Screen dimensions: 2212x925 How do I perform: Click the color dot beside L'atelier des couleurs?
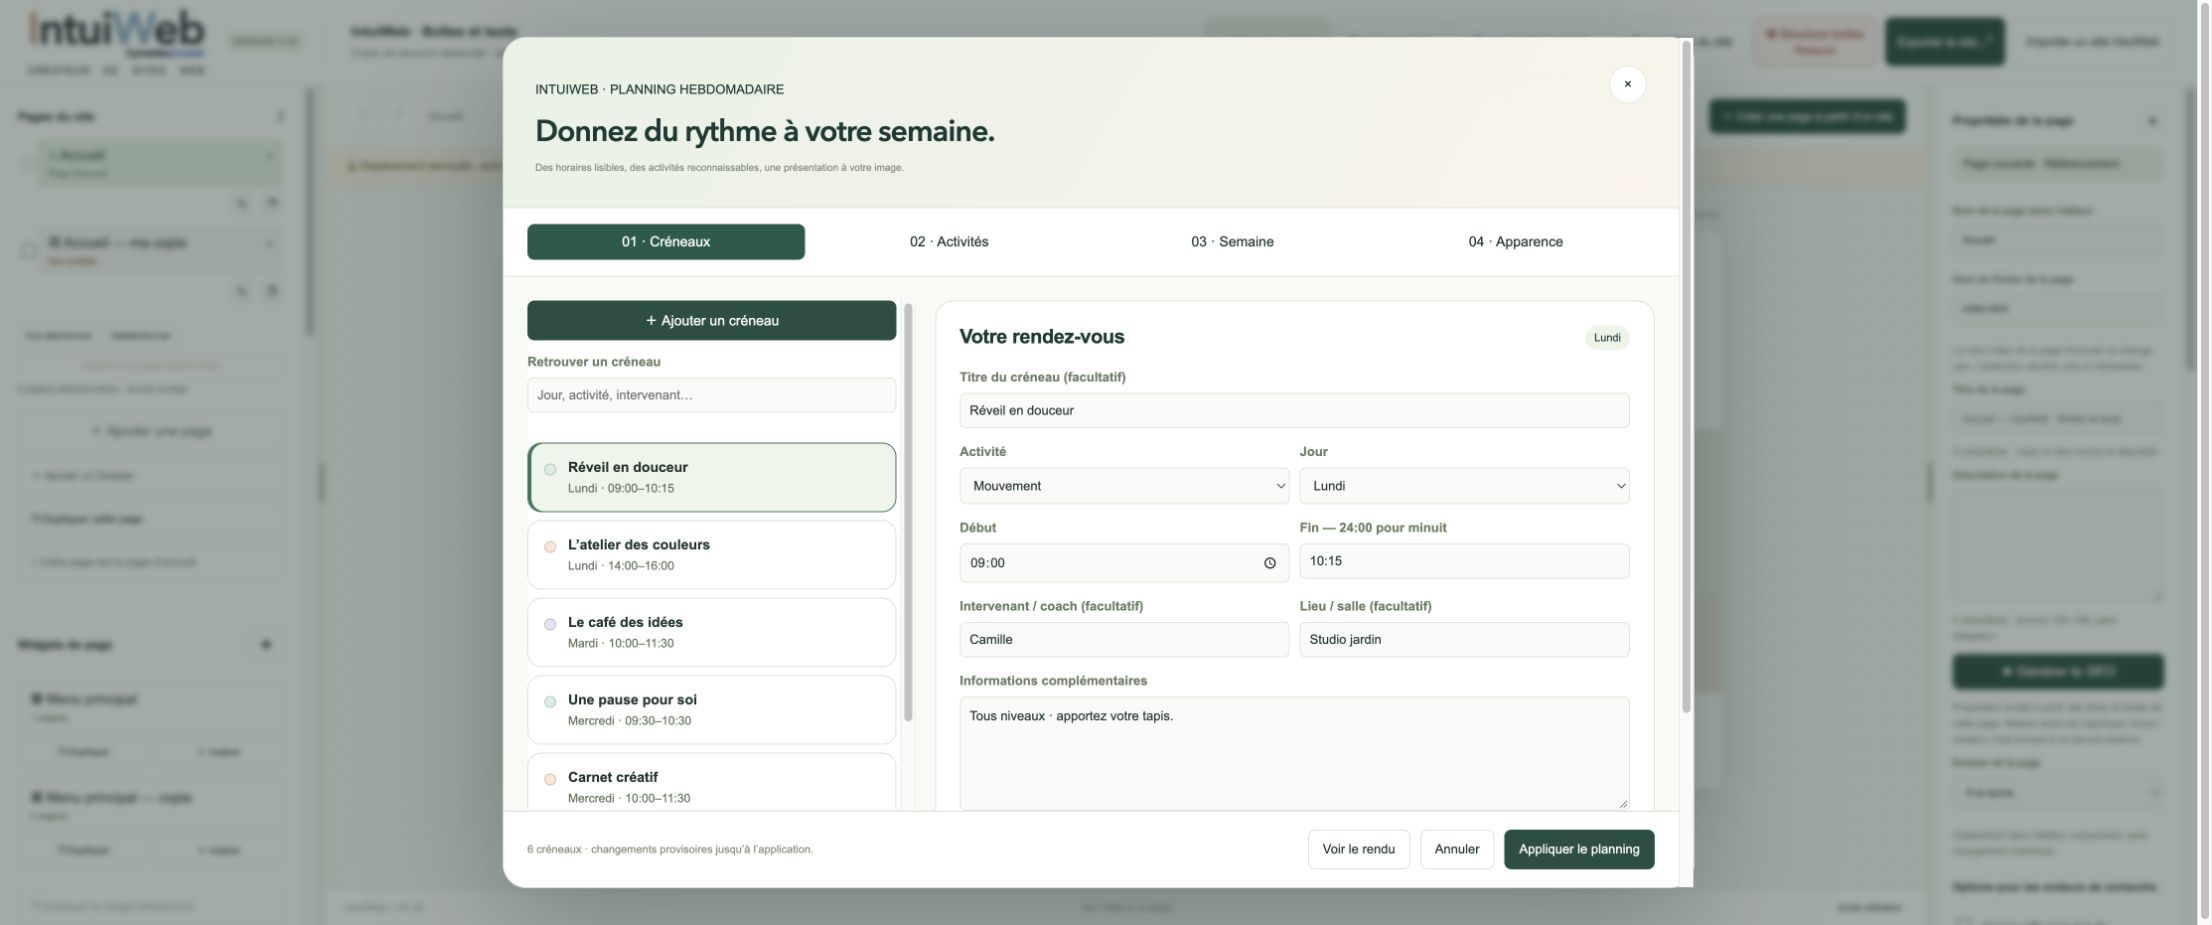click(x=550, y=547)
